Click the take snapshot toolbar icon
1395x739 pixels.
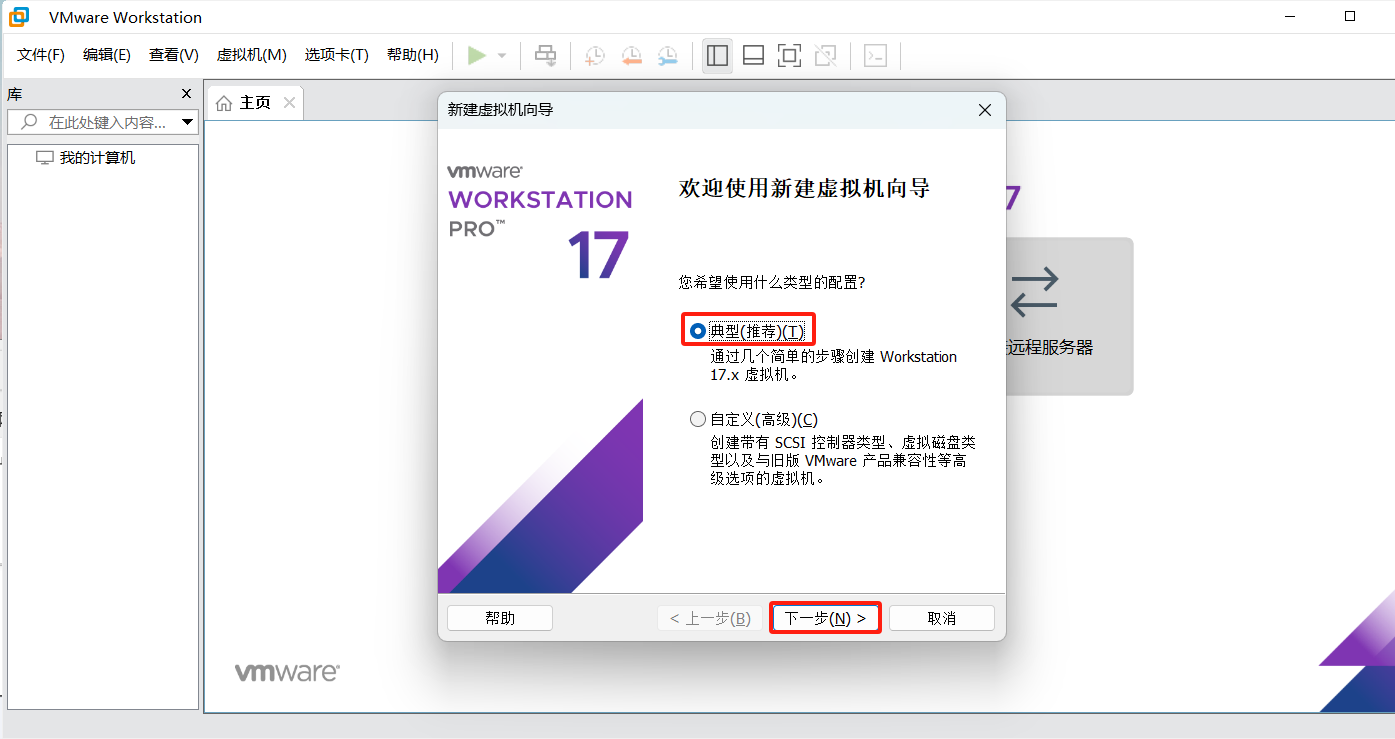(595, 56)
